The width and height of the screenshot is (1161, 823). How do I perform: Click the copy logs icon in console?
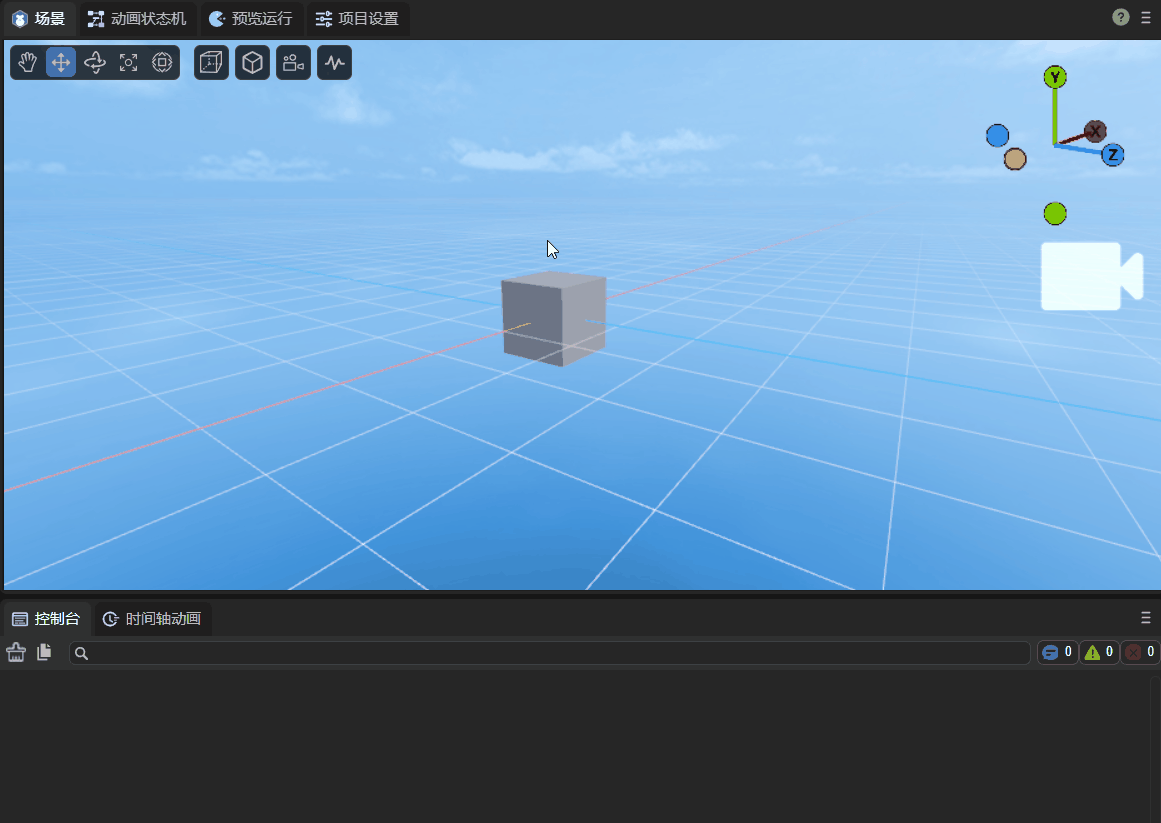click(44, 653)
